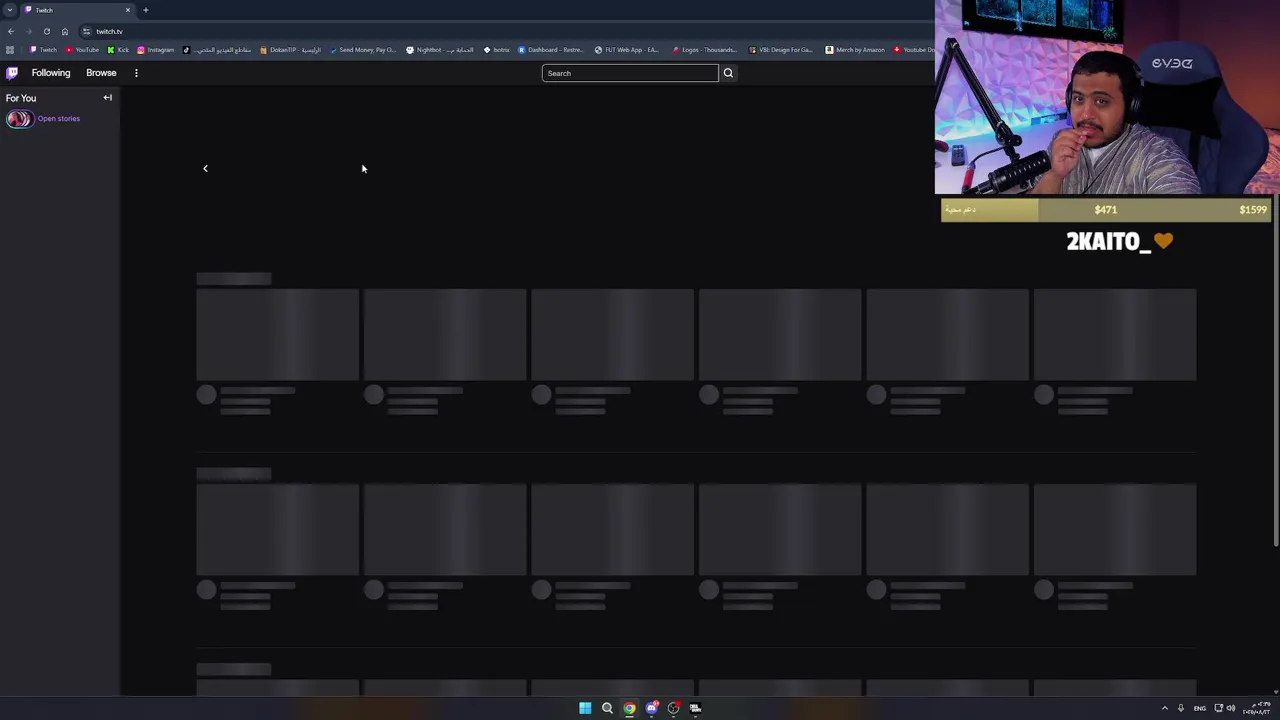Open the VBI Design For Gamers bookmark
Viewport: 1280px width, 720px height.
tap(781, 50)
